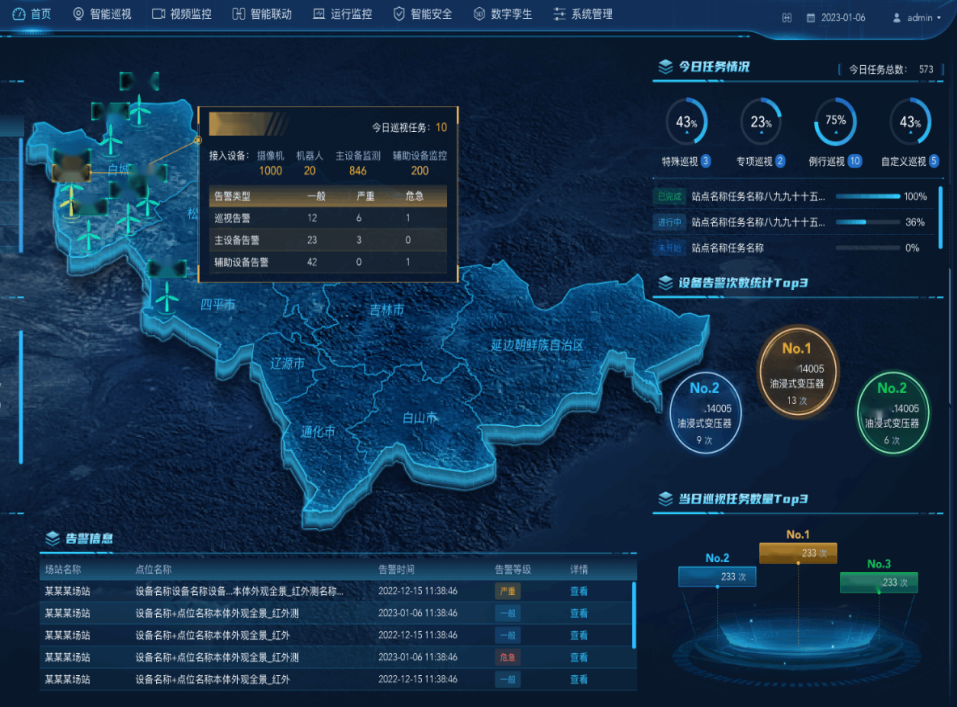Click the camera icon for 视频监控

click(158, 15)
